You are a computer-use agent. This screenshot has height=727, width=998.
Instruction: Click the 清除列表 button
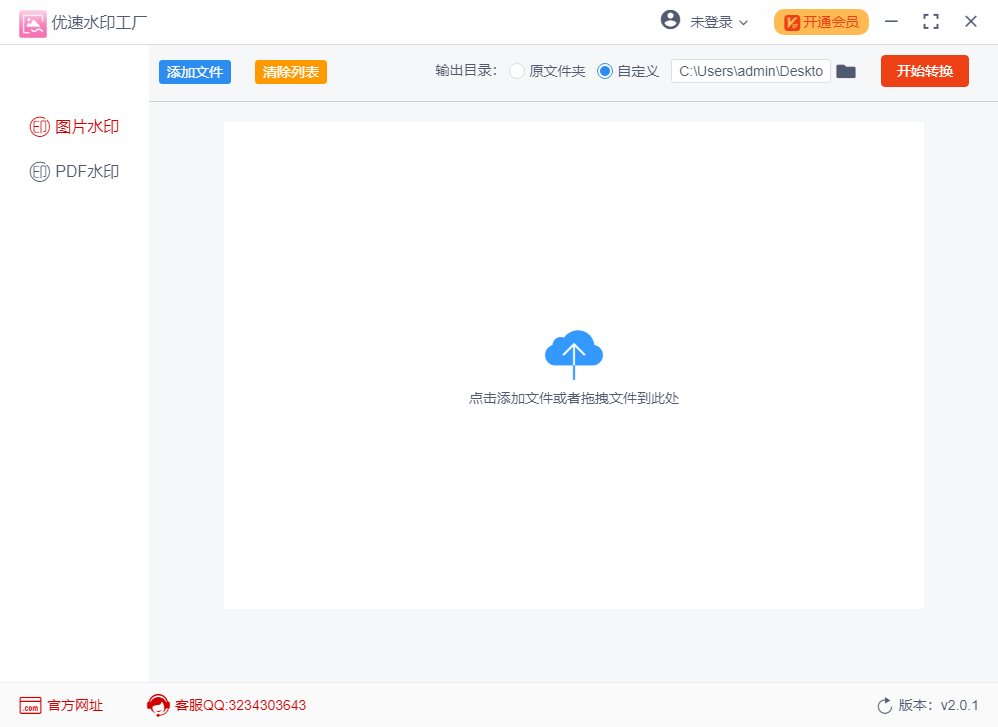(x=290, y=71)
